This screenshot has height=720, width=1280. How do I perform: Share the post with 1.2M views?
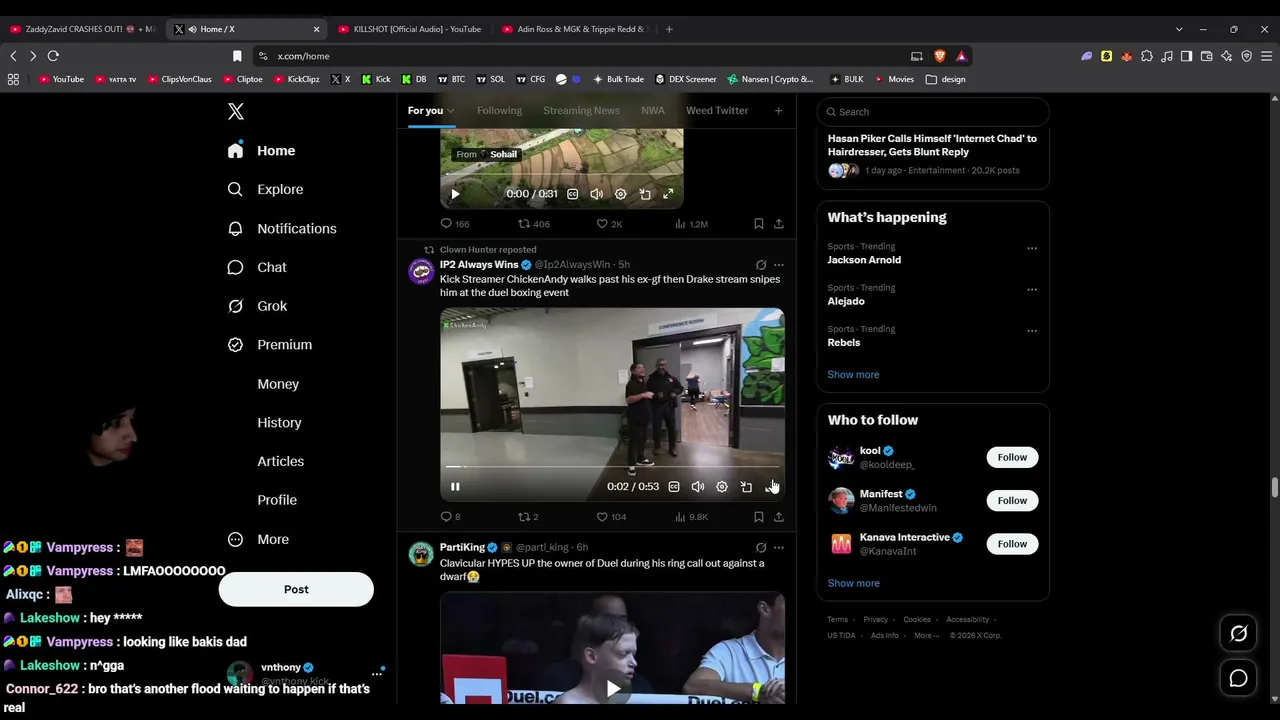click(779, 224)
